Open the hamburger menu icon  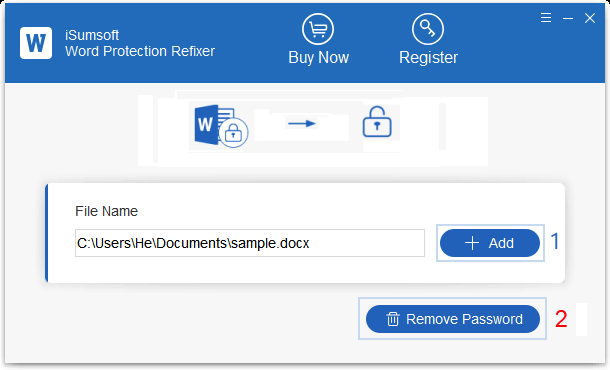point(546,18)
